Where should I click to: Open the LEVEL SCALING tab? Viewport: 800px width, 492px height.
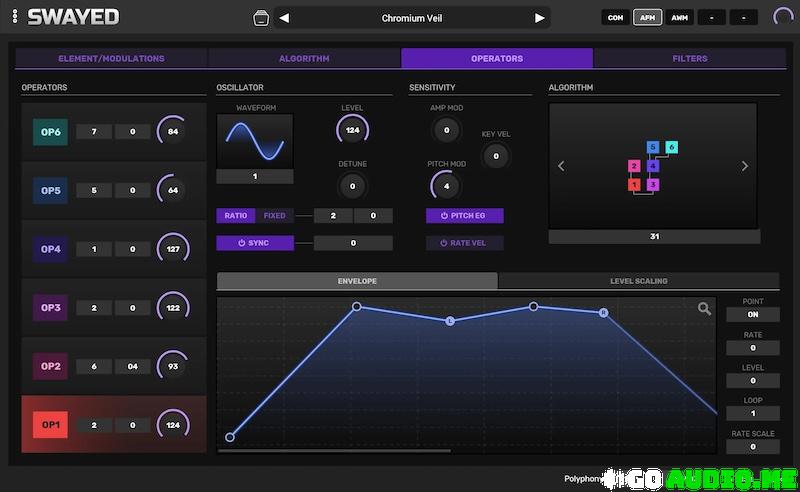[x=639, y=281]
